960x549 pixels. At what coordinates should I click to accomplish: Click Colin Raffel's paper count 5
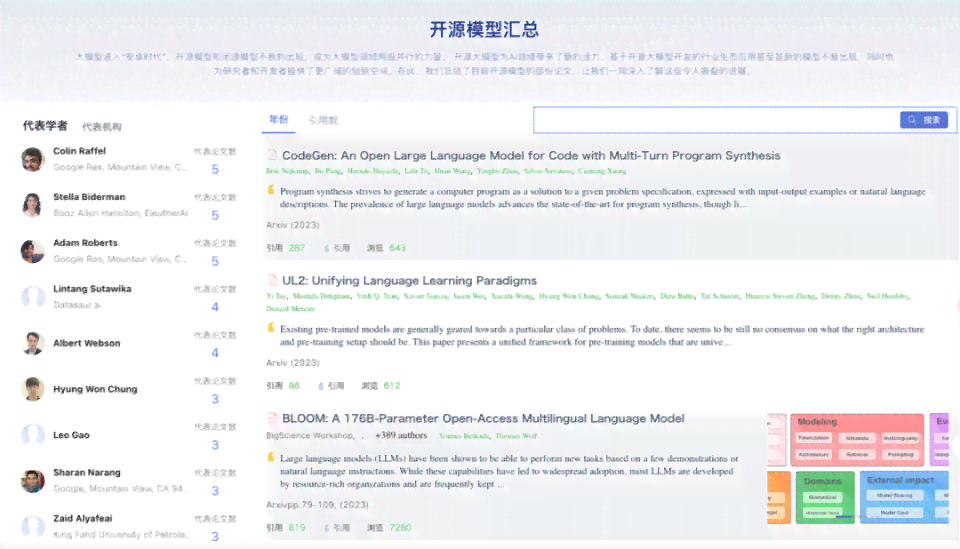coord(215,170)
